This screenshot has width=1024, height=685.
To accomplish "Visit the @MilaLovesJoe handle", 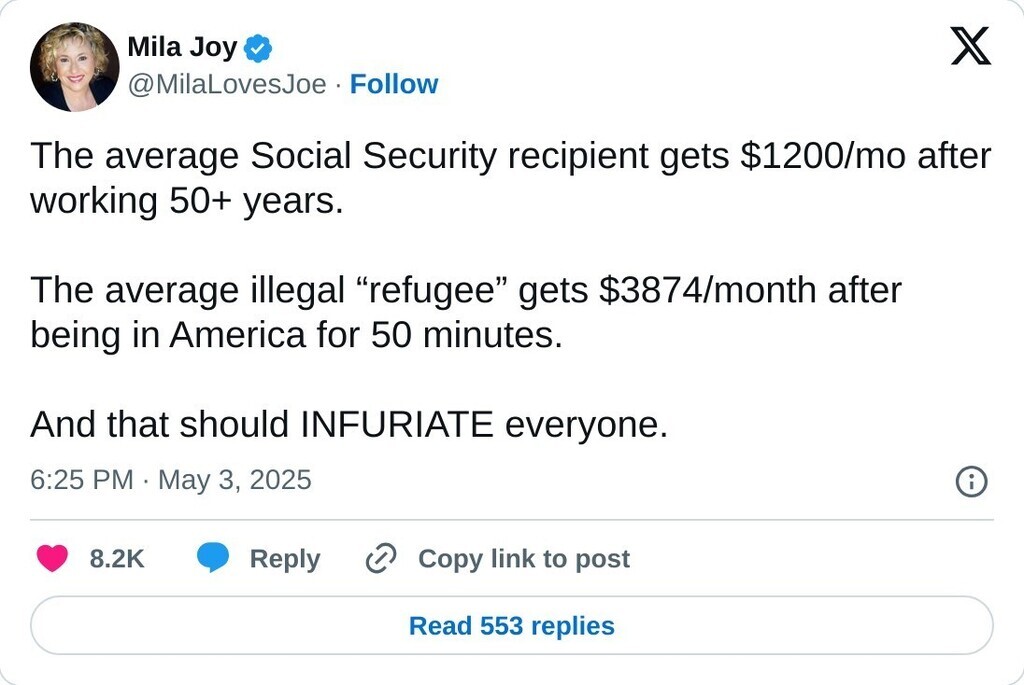I will click(x=226, y=85).
